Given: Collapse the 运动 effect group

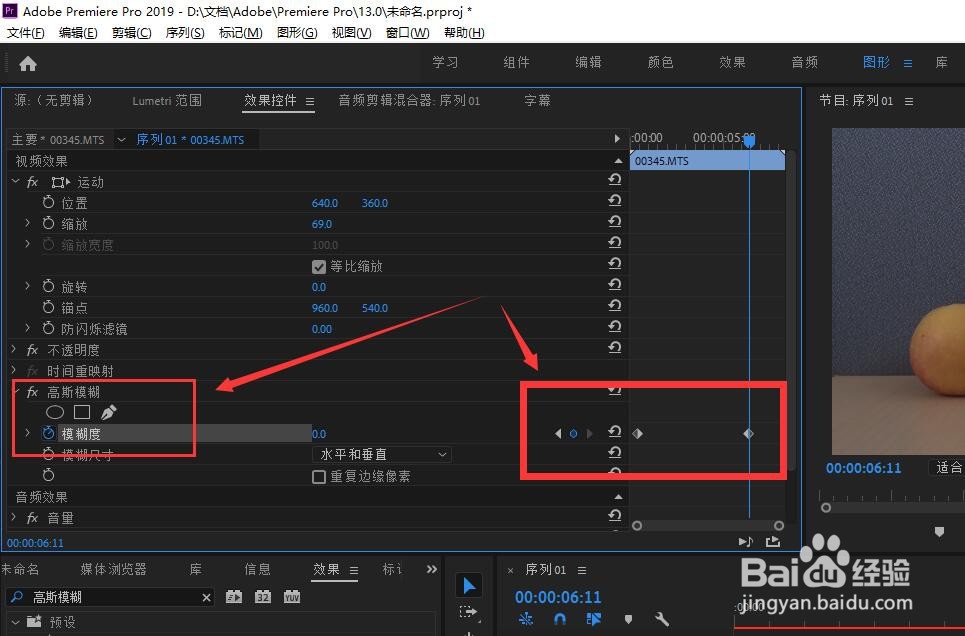Looking at the screenshot, I should click(15, 181).
